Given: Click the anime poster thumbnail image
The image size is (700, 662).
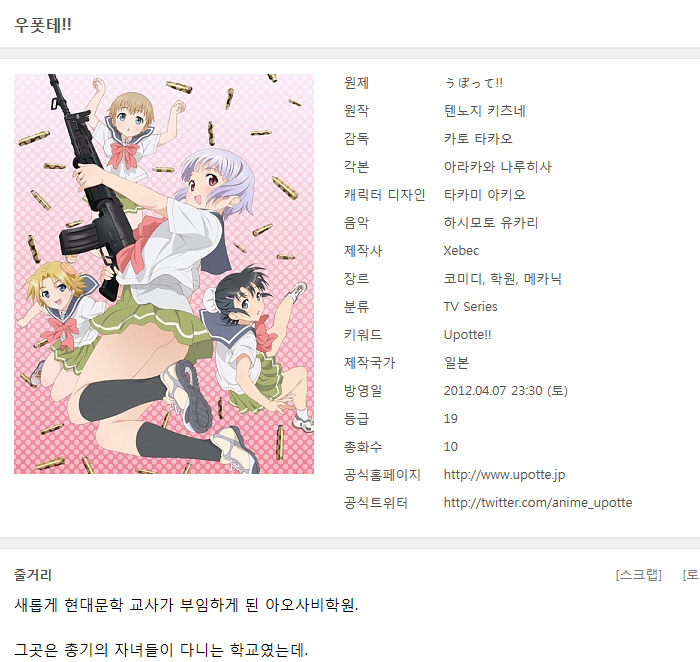Looking at the screenshot, I should 164,274.
